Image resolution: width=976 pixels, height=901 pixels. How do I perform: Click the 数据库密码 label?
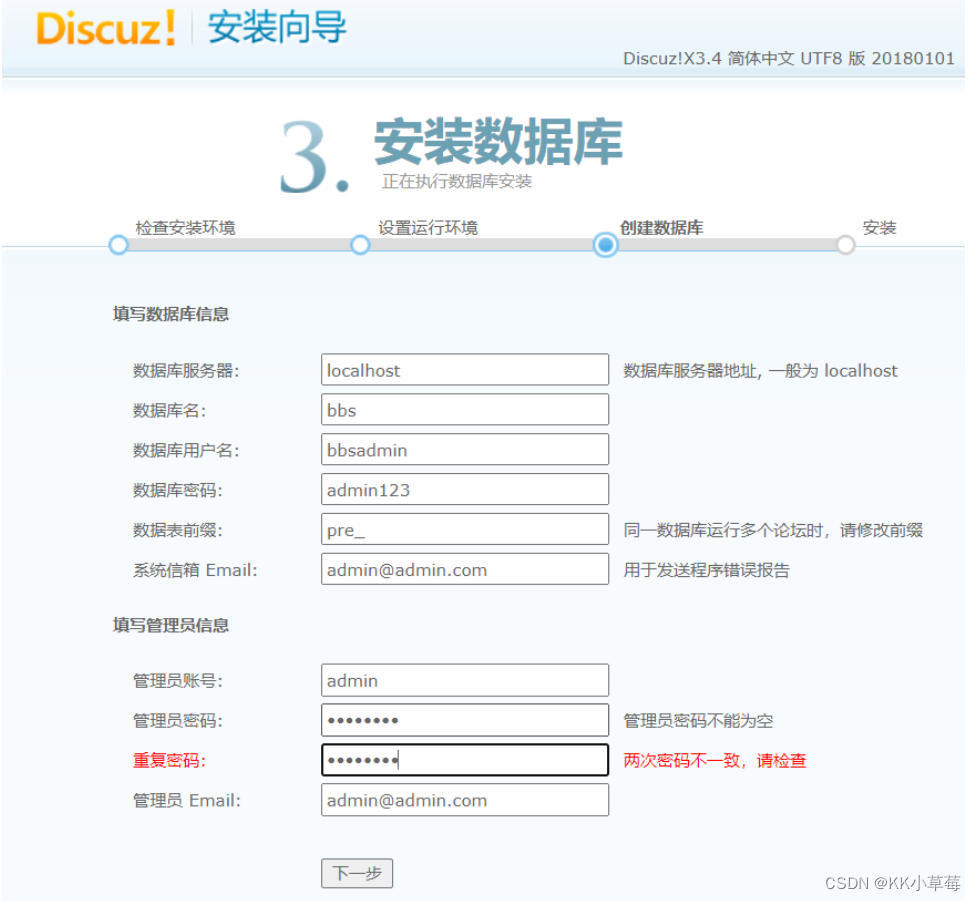click(177, 490)
